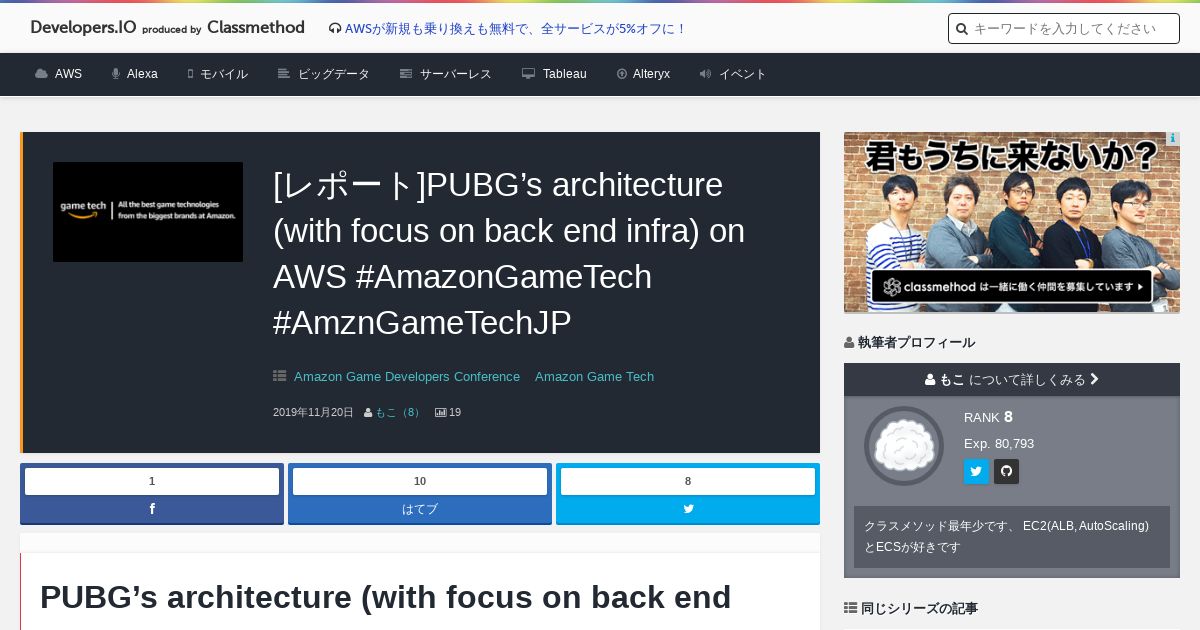1200x630 pixels.
Task: Open author's Twitter profile icon
Action: 976,472
